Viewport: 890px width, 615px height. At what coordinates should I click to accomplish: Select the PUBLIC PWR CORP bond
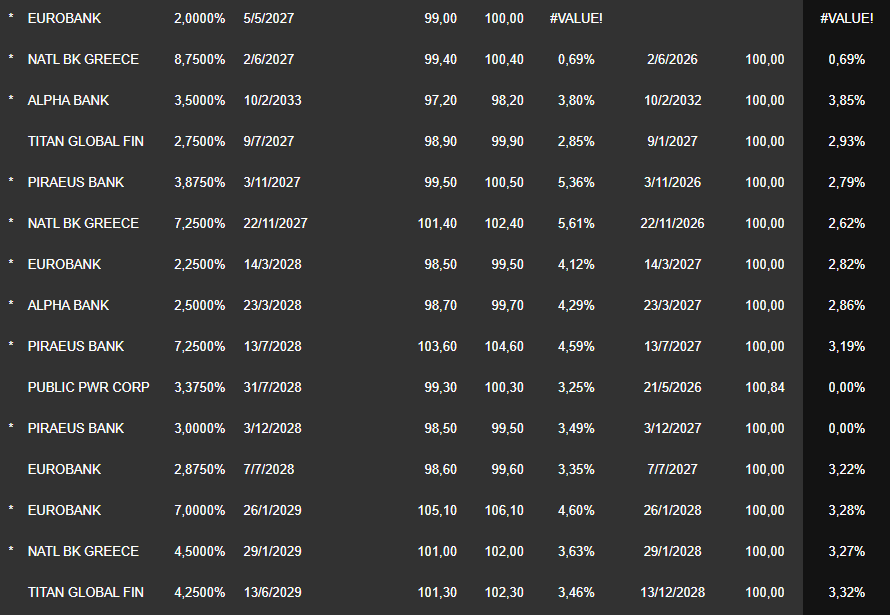[x=89, y=387]
